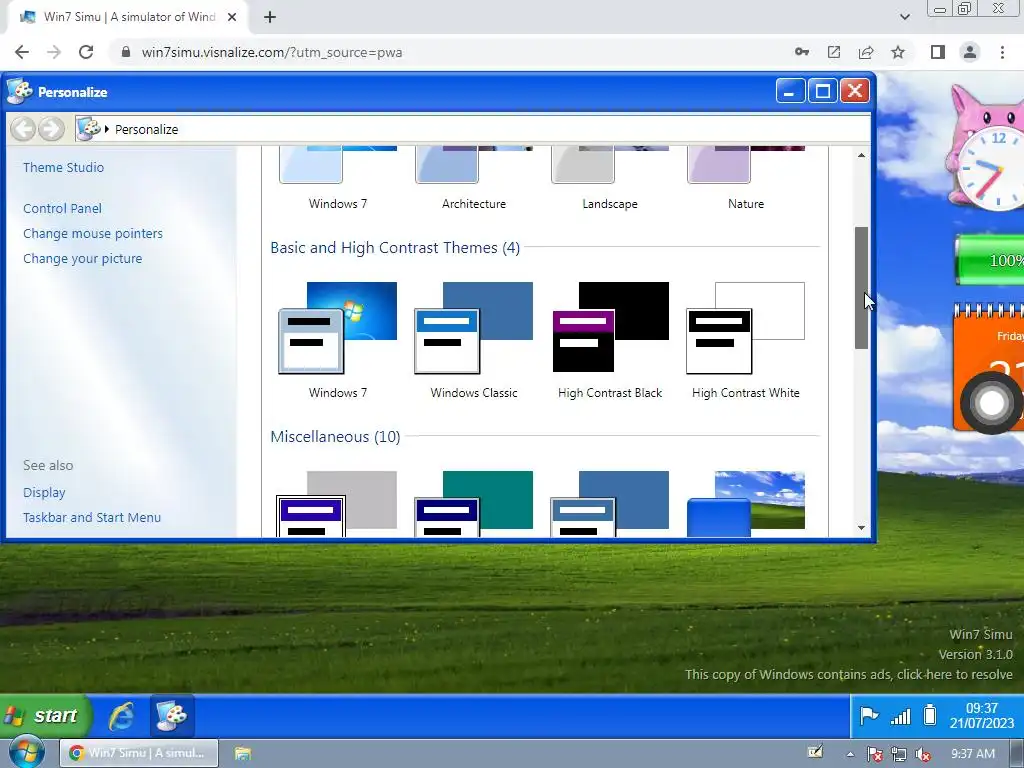Open Display settings link

(44, 492)
